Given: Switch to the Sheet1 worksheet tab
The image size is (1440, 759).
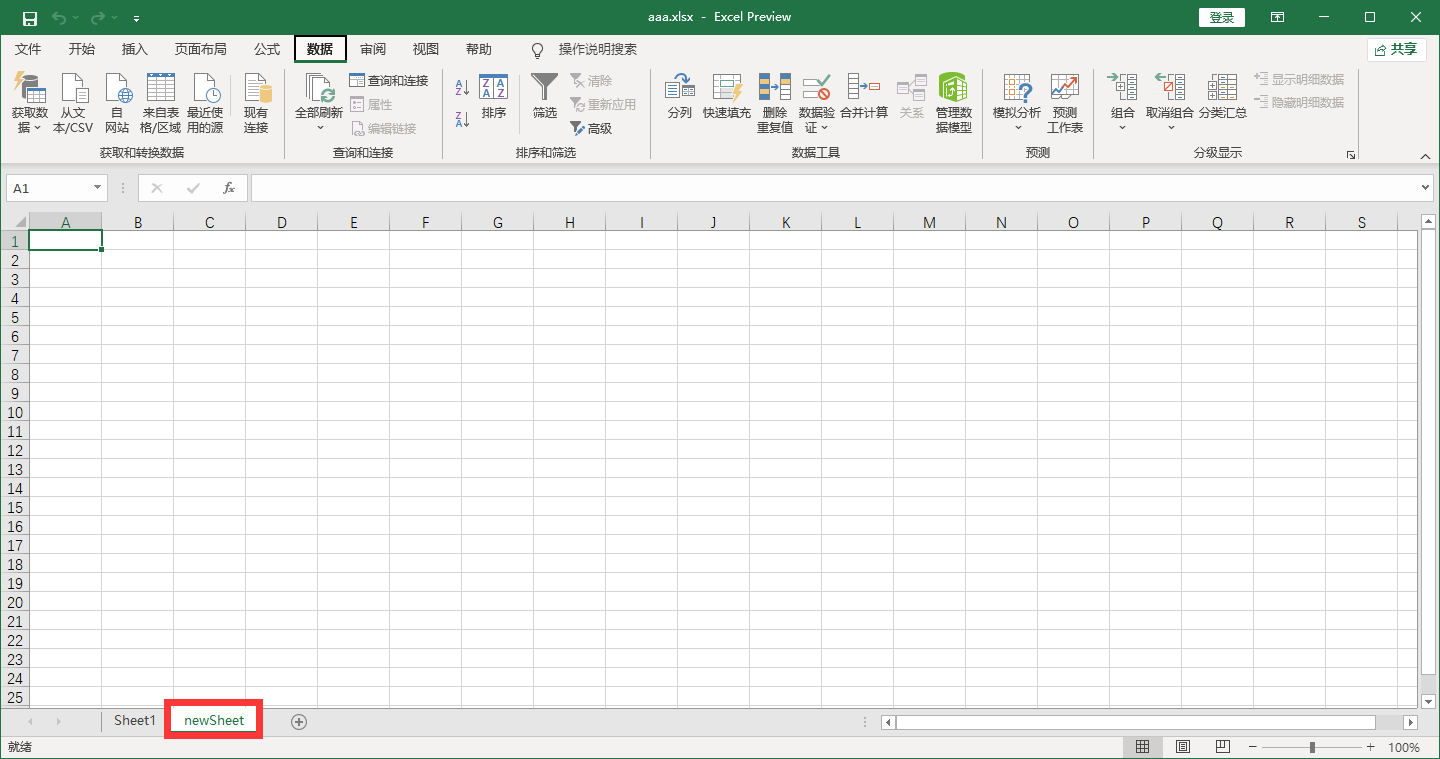Looking at the screenshot, I should click(135, 720).
